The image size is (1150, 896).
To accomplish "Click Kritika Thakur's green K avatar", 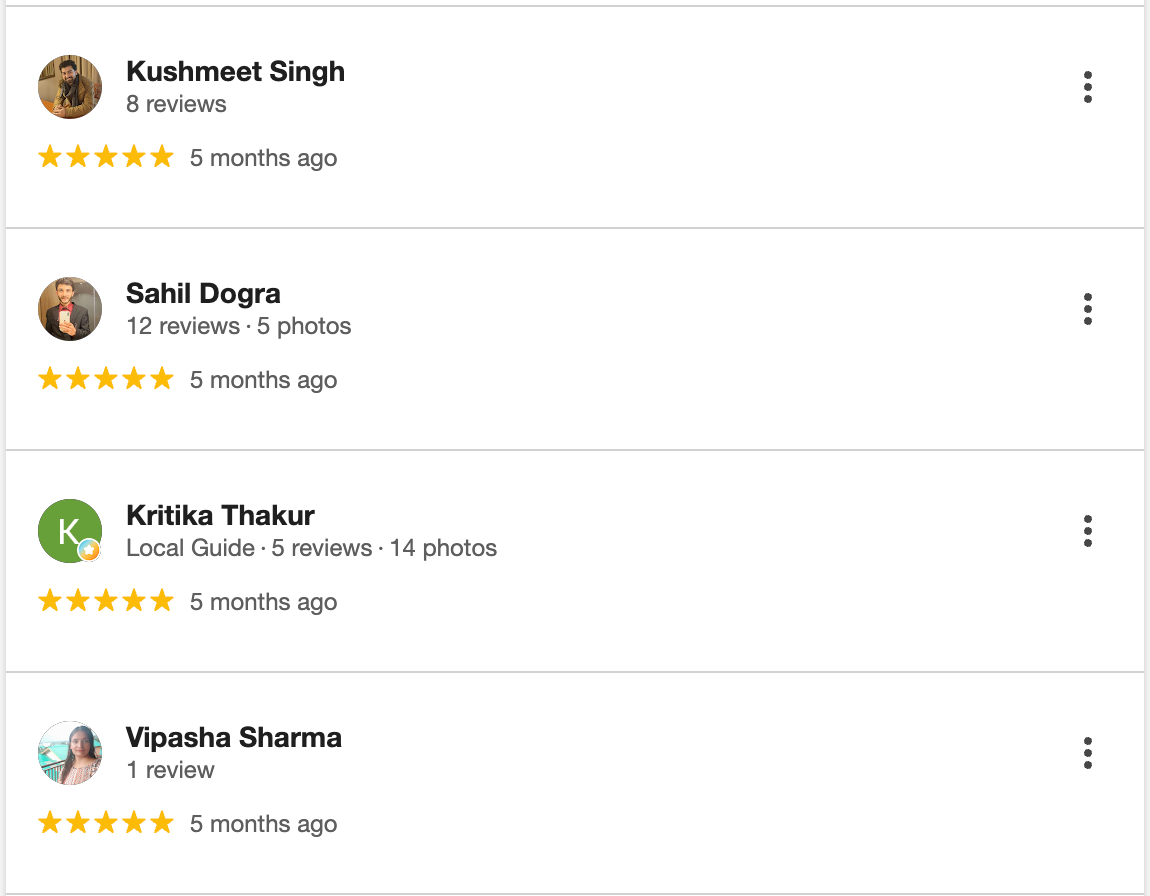I will click(x=66, y=527).
